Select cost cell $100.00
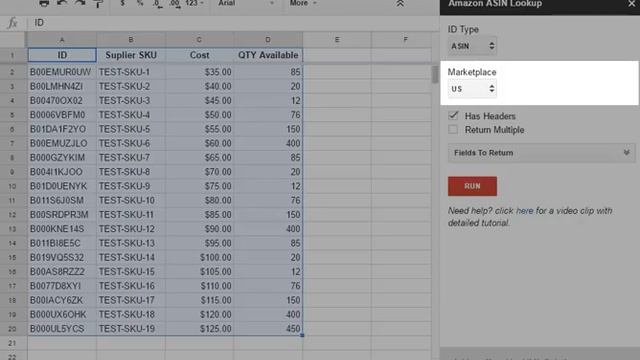The height and width of the screenshot is (360, 640). click(199, 258)
